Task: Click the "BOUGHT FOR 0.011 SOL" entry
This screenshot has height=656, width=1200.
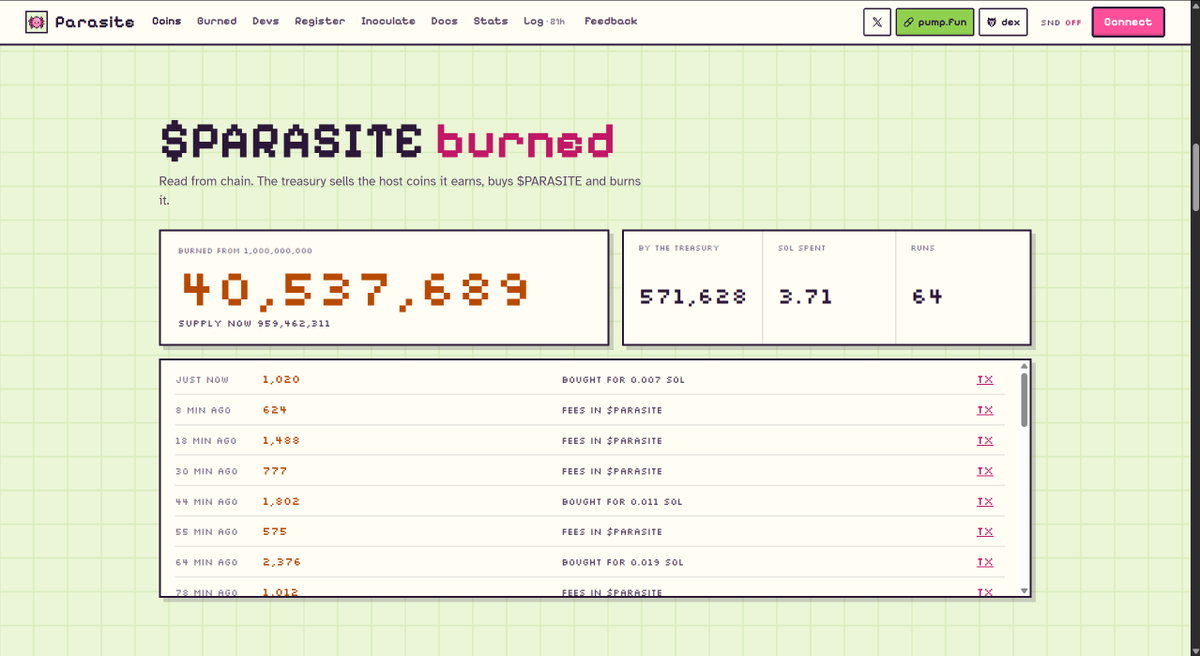Action: point(624,501)
